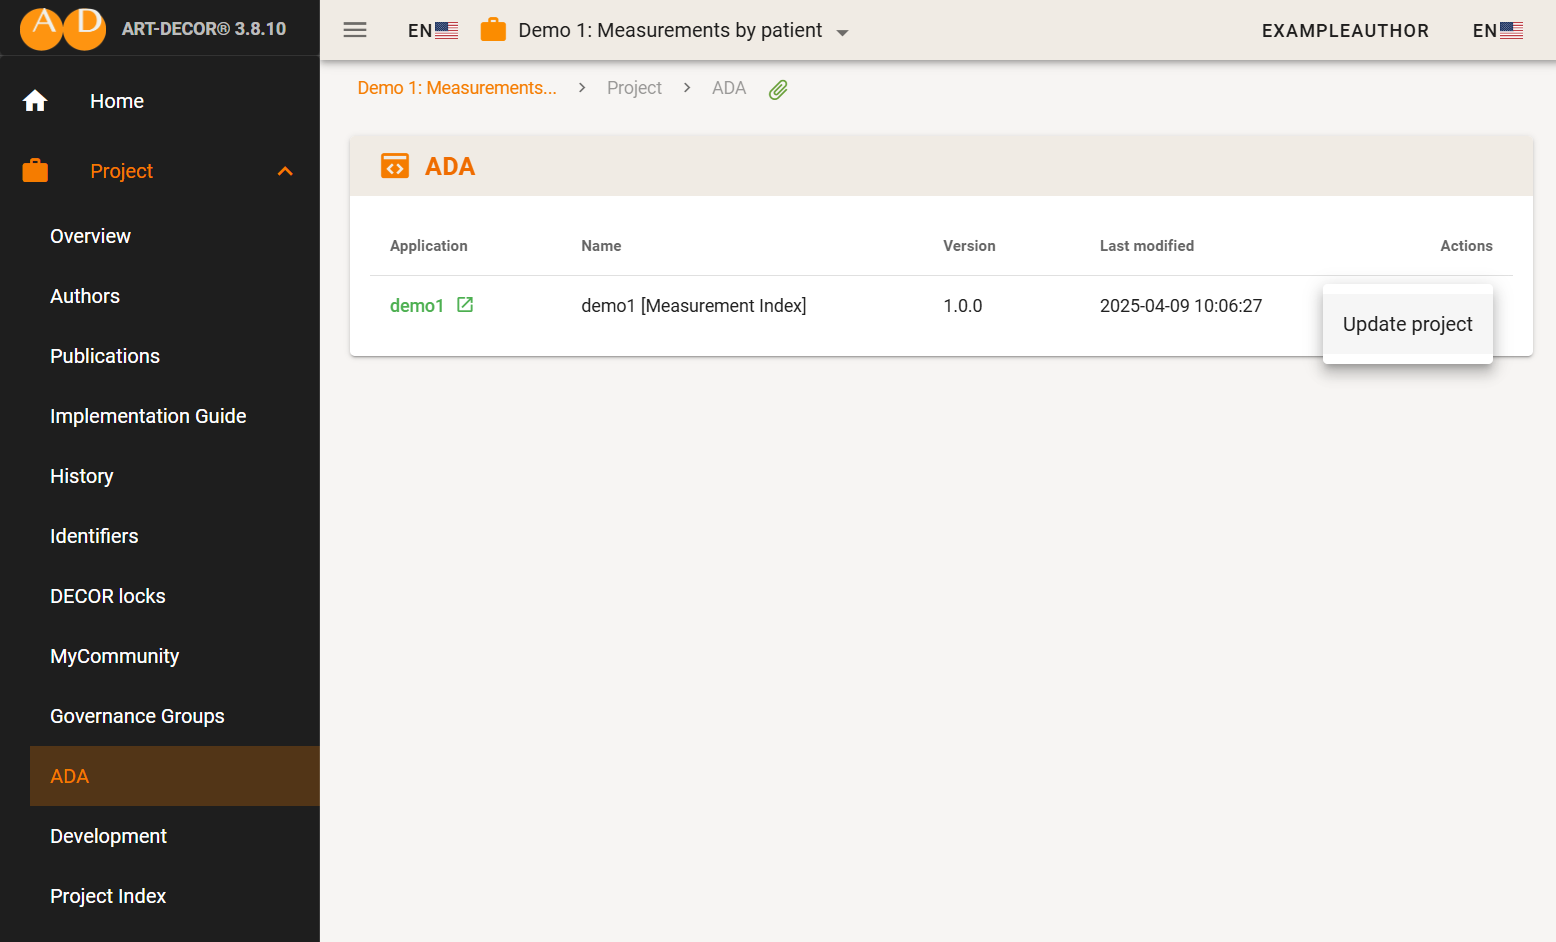
Task: Open the project selector dropdown arrow
Action: tap(842, 32)
